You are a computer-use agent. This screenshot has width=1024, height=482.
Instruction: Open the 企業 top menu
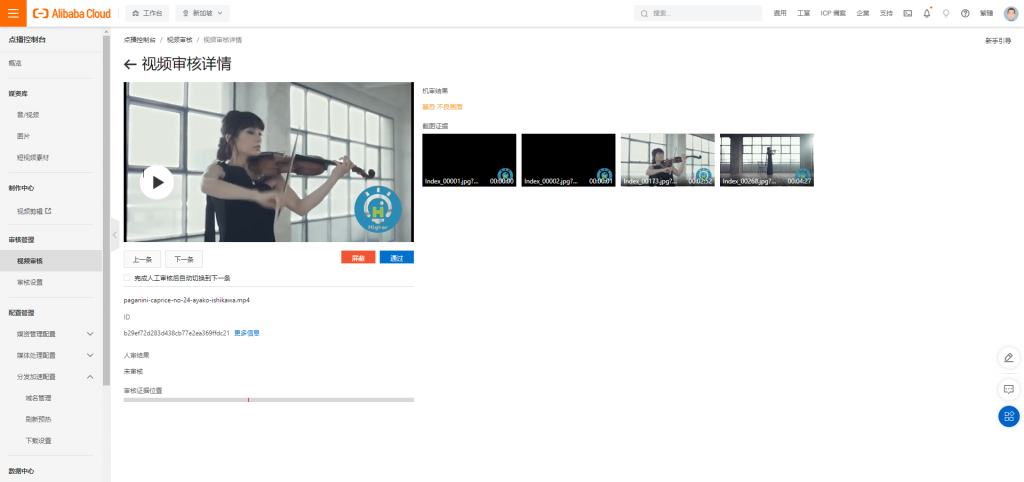(x=863, y=13)
